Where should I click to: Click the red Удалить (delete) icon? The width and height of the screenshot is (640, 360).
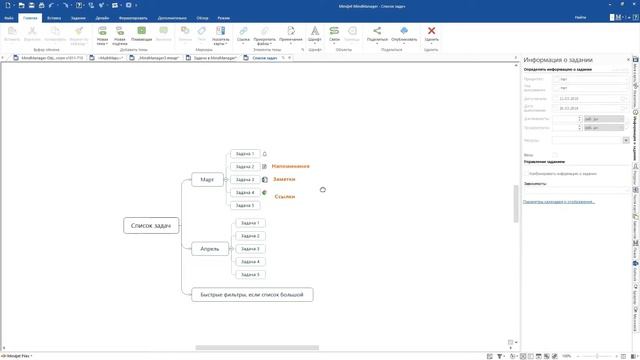[431, 31]
